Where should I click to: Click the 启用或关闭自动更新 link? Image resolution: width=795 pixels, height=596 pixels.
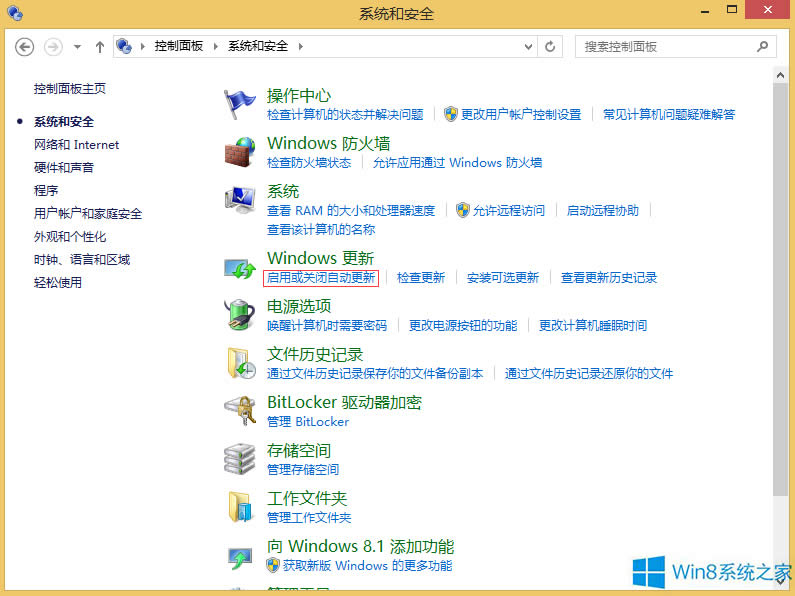click(321, 278)
